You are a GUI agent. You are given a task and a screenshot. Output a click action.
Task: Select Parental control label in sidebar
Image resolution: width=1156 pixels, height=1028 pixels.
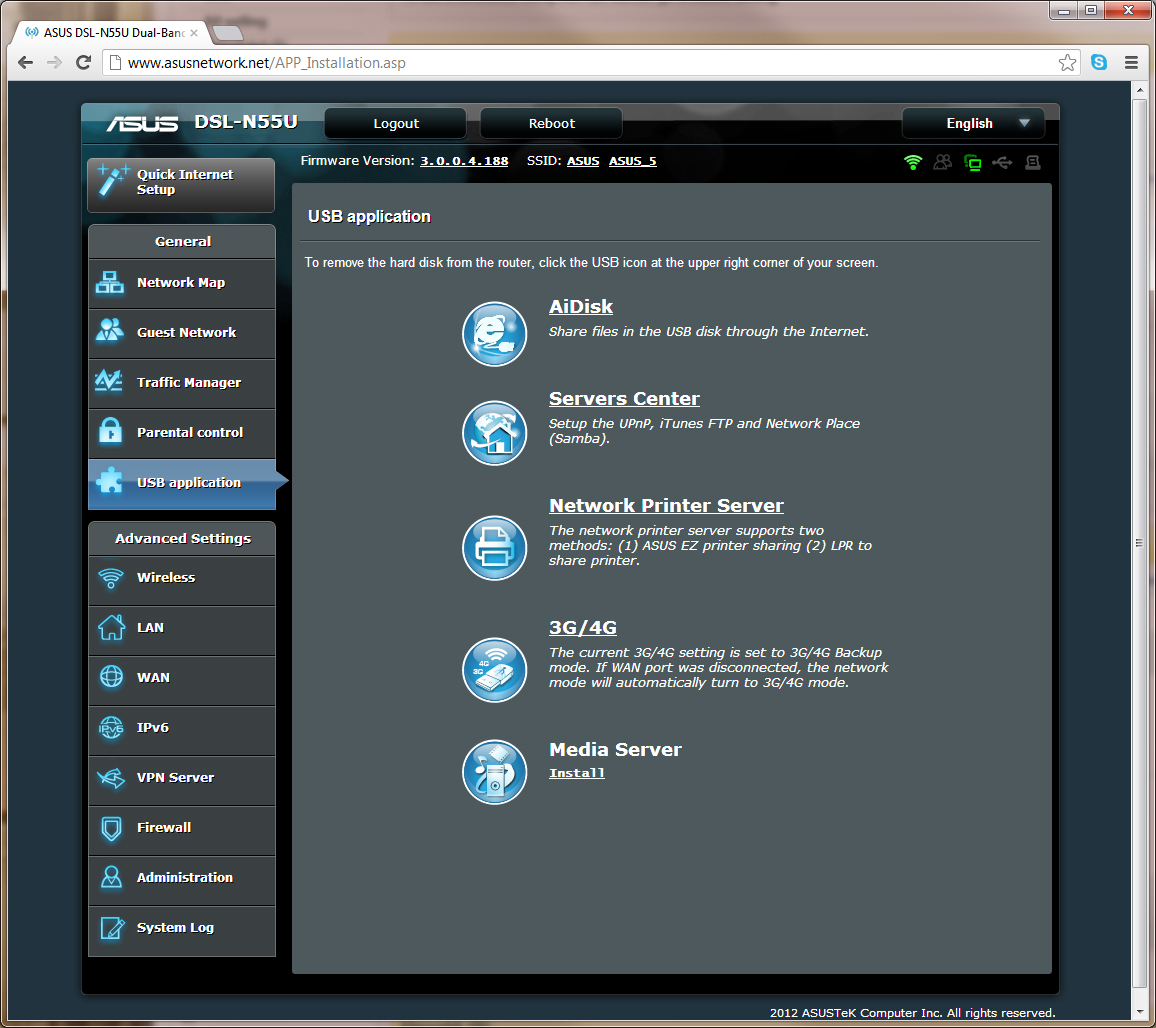click(x=189, y=432)
